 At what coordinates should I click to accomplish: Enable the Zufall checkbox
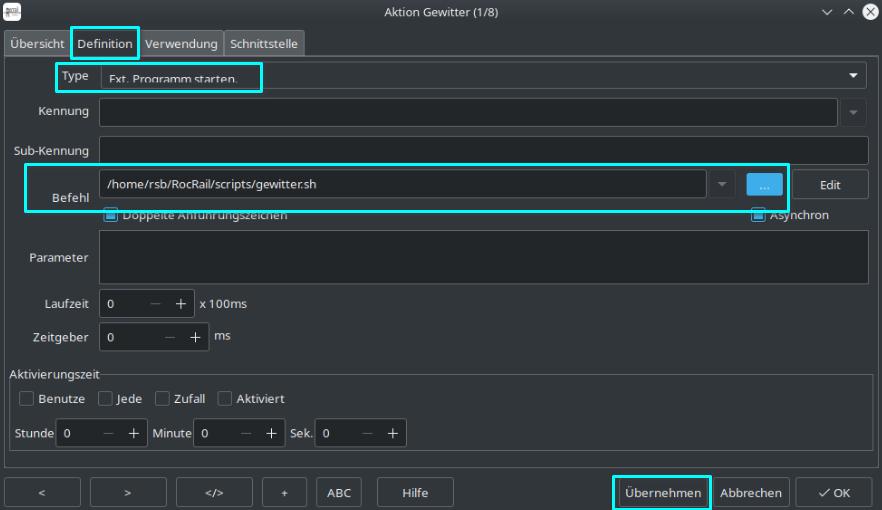coord(163,399)
